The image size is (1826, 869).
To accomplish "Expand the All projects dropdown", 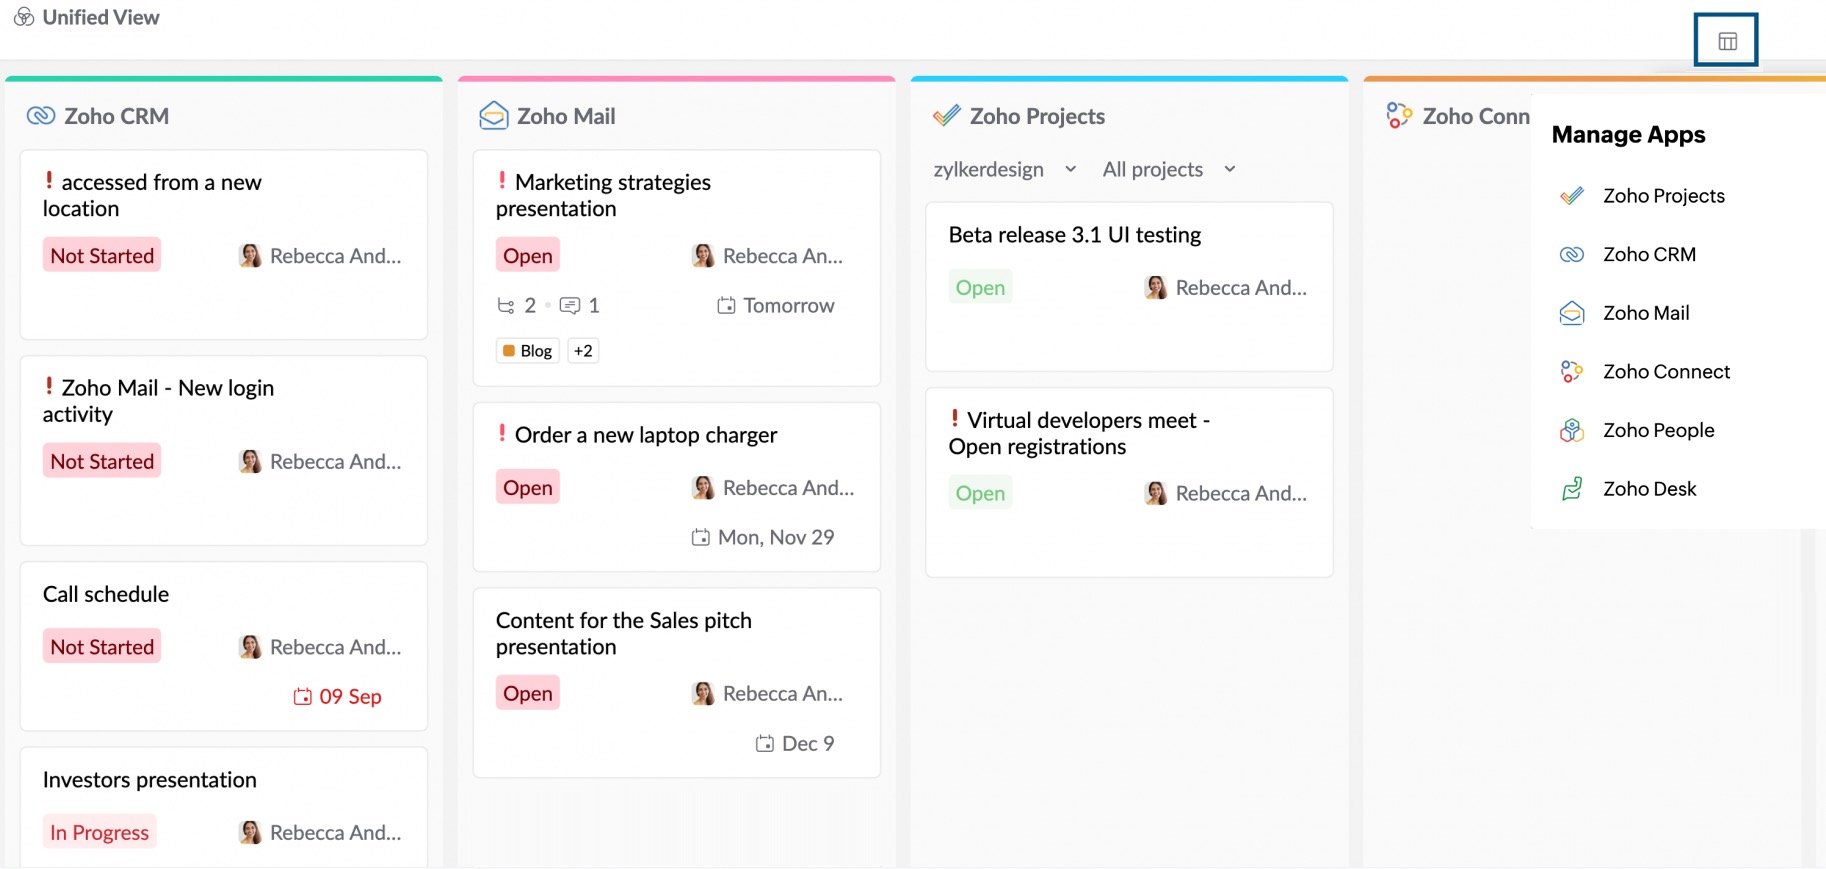I will (x=1230, y=169).
